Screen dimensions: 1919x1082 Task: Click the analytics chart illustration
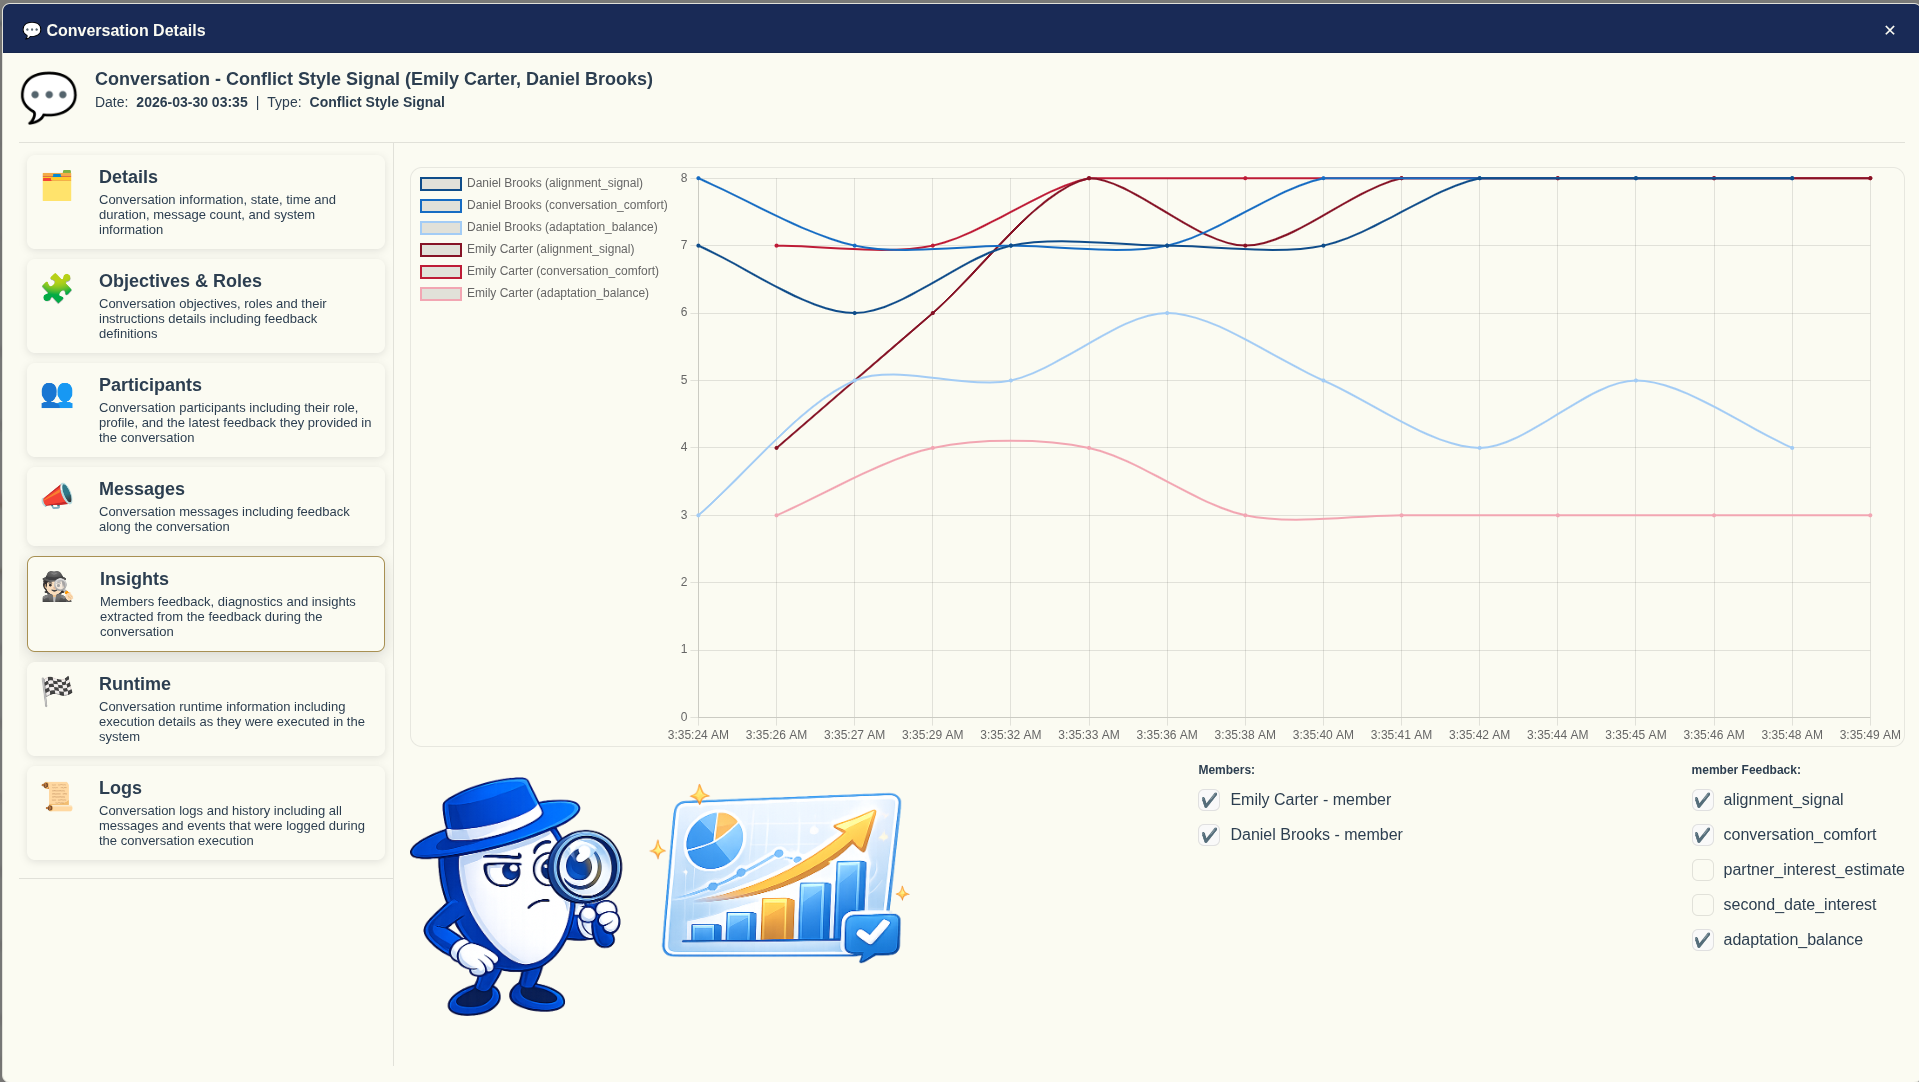click(782, 874)
